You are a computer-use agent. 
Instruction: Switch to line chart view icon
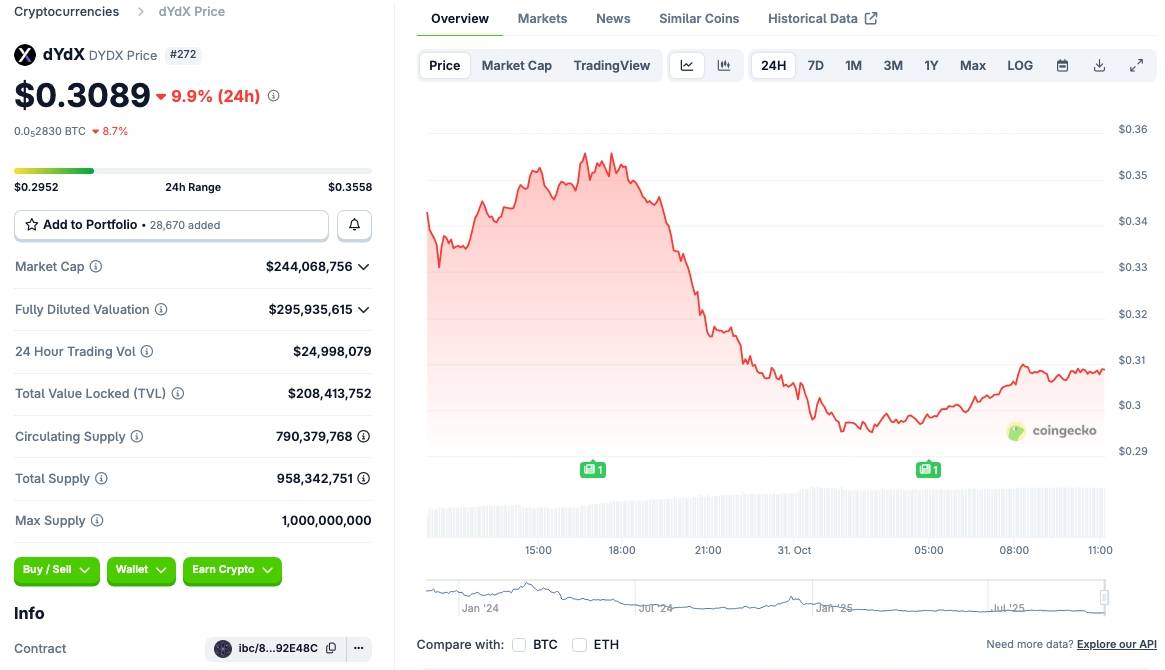[687, 66]
